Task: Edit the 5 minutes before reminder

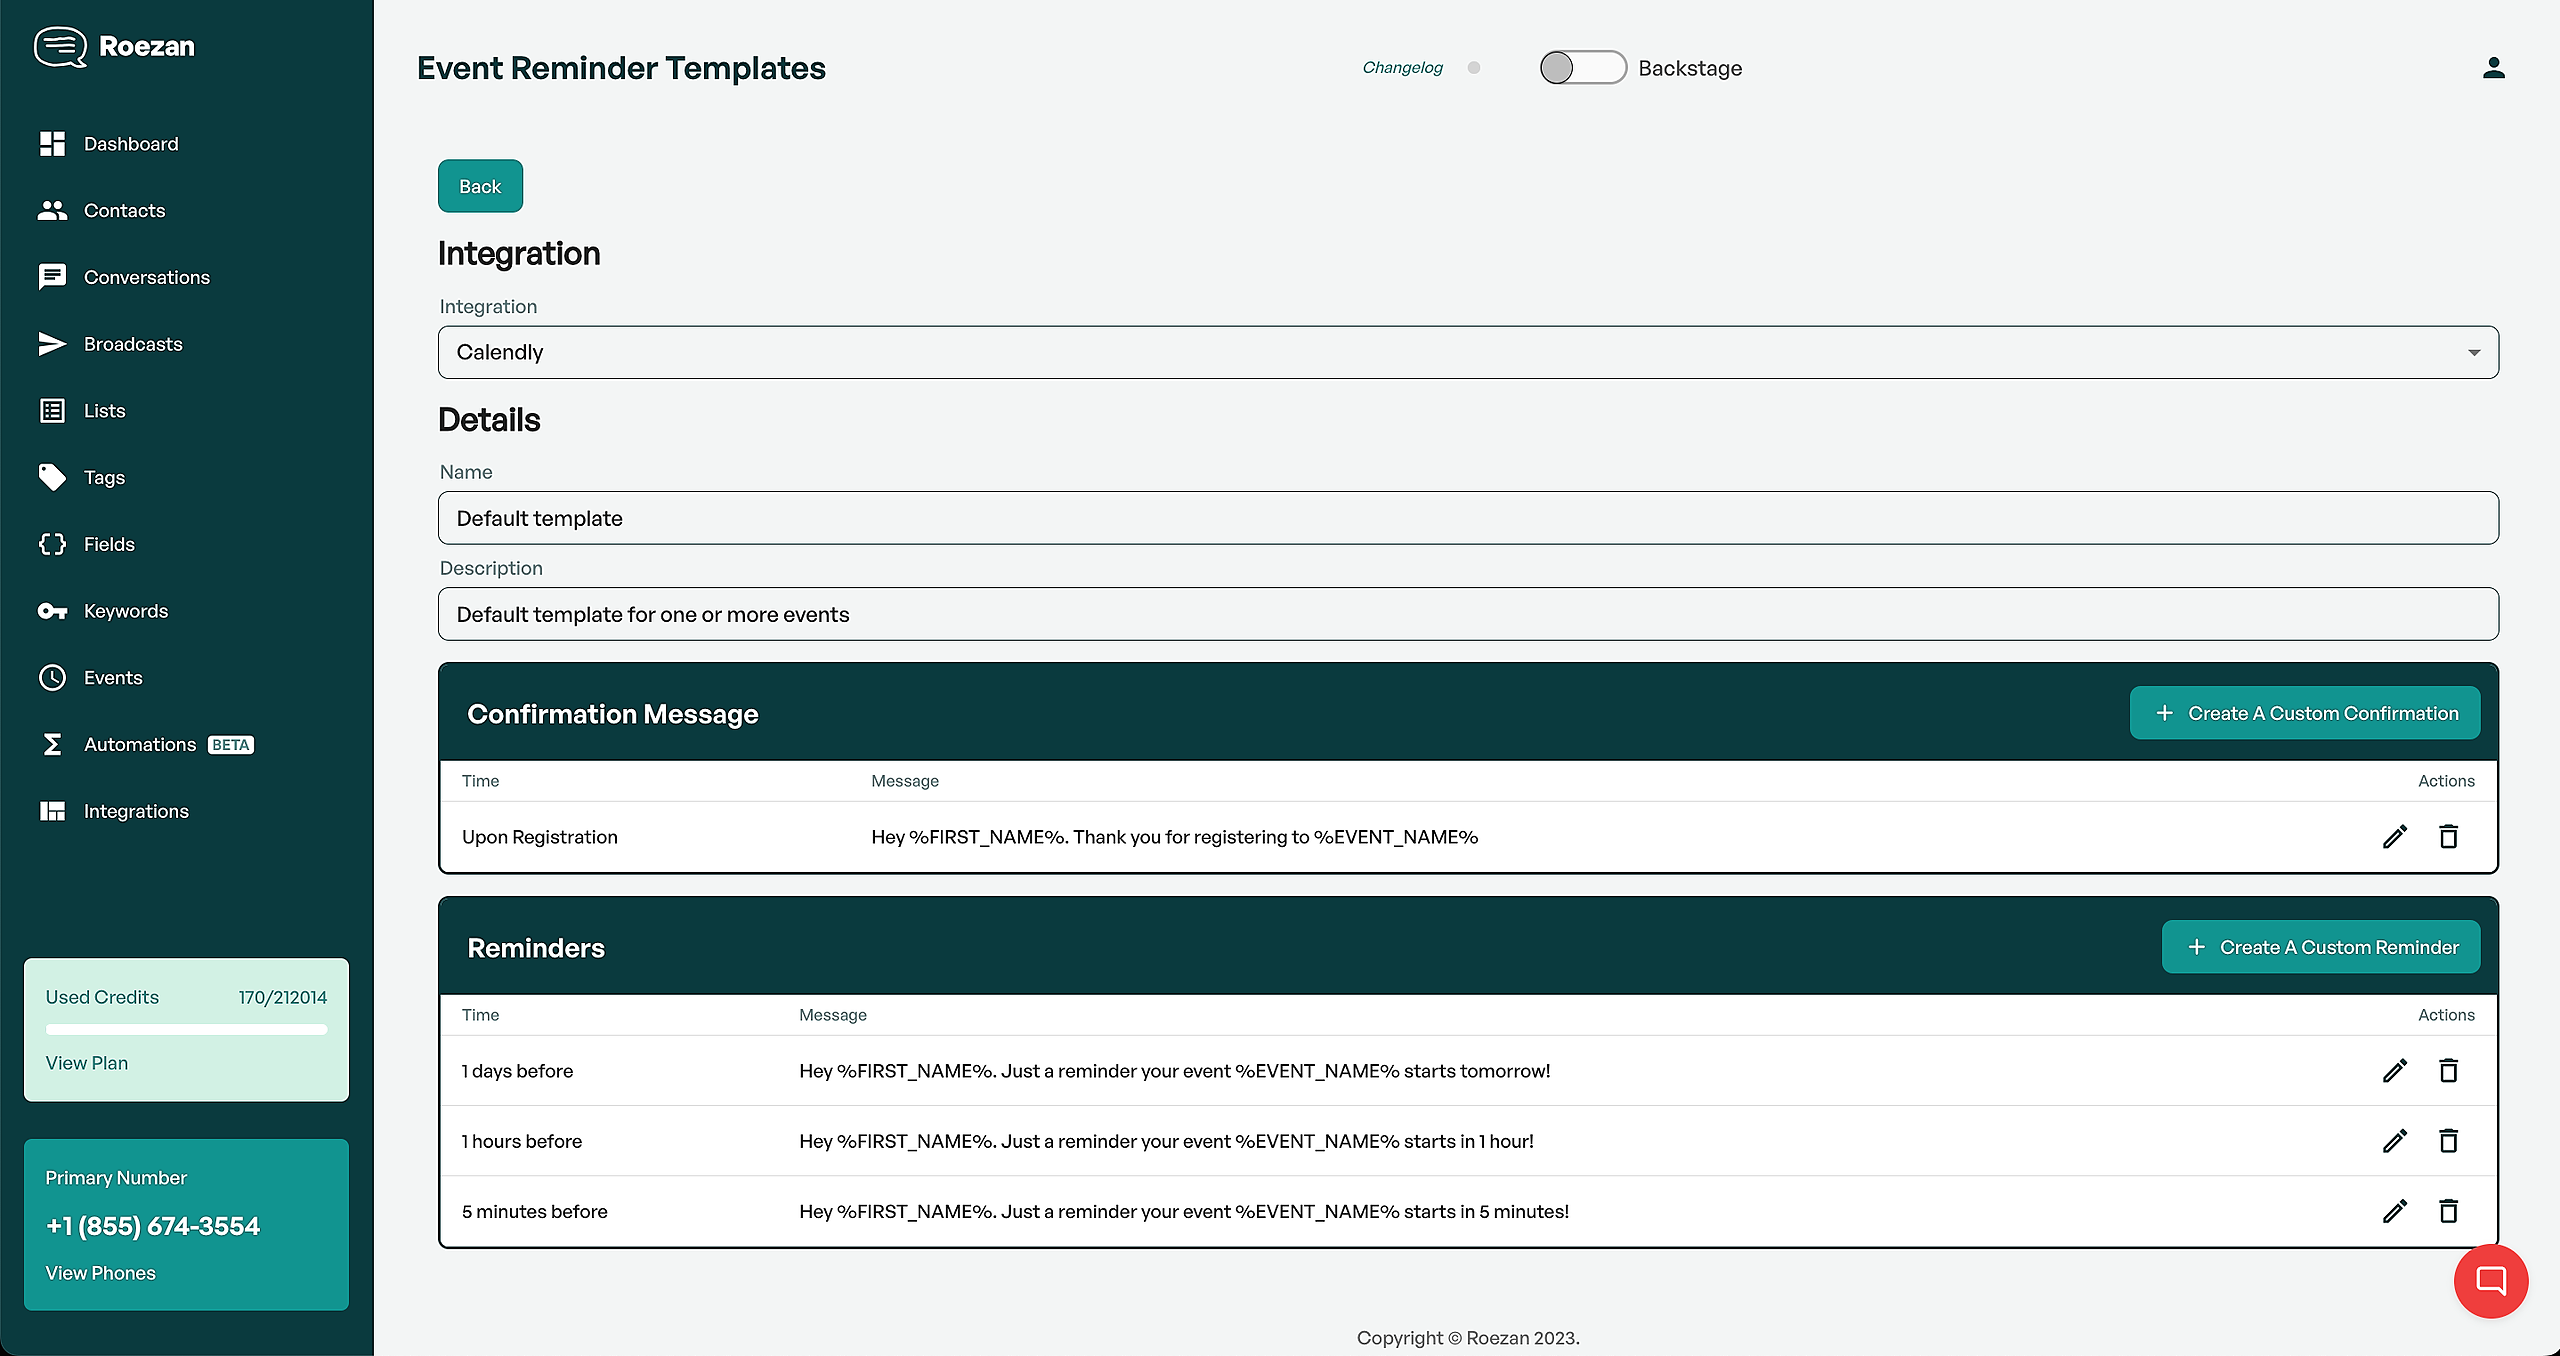Action: pyautogui.click(x=2394, y=1211)
